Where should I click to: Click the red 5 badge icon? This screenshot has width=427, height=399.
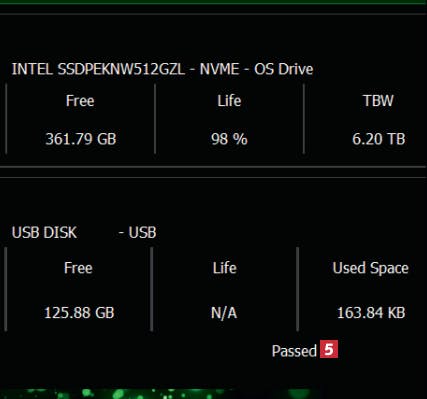pos(329,349)
